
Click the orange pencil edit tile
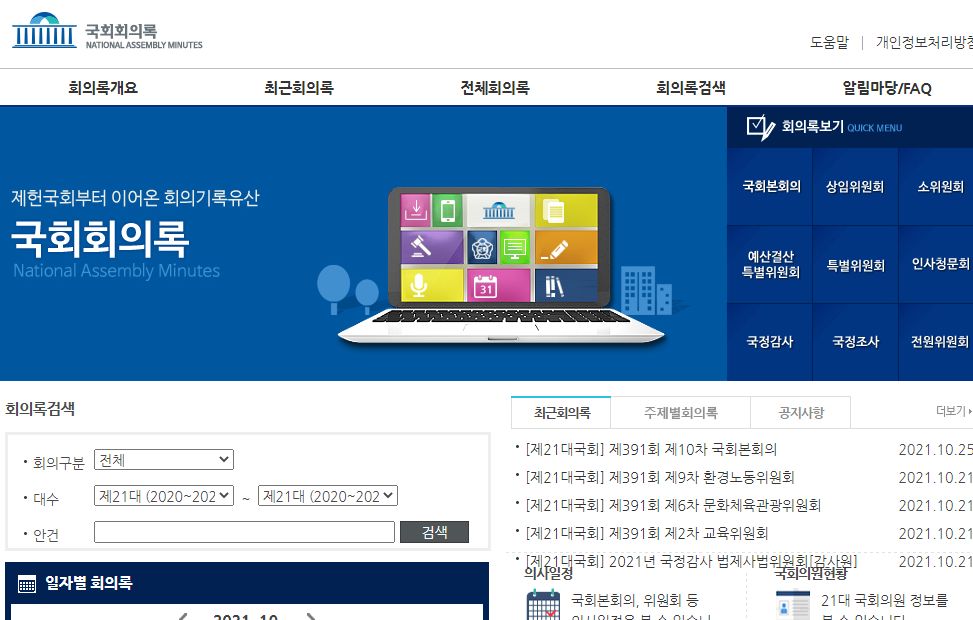[x=566, y=247]
